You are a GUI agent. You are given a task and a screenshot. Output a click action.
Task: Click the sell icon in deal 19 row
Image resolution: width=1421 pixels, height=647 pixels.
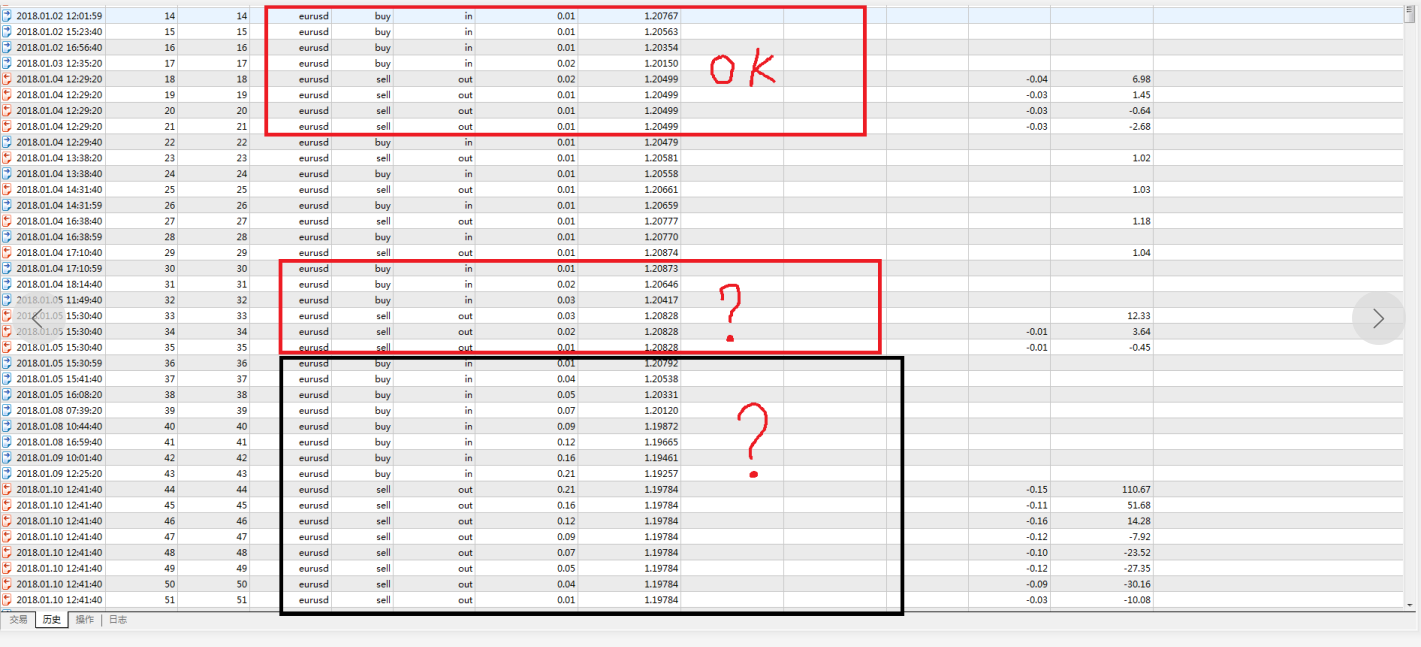click(x=7, y=95)
